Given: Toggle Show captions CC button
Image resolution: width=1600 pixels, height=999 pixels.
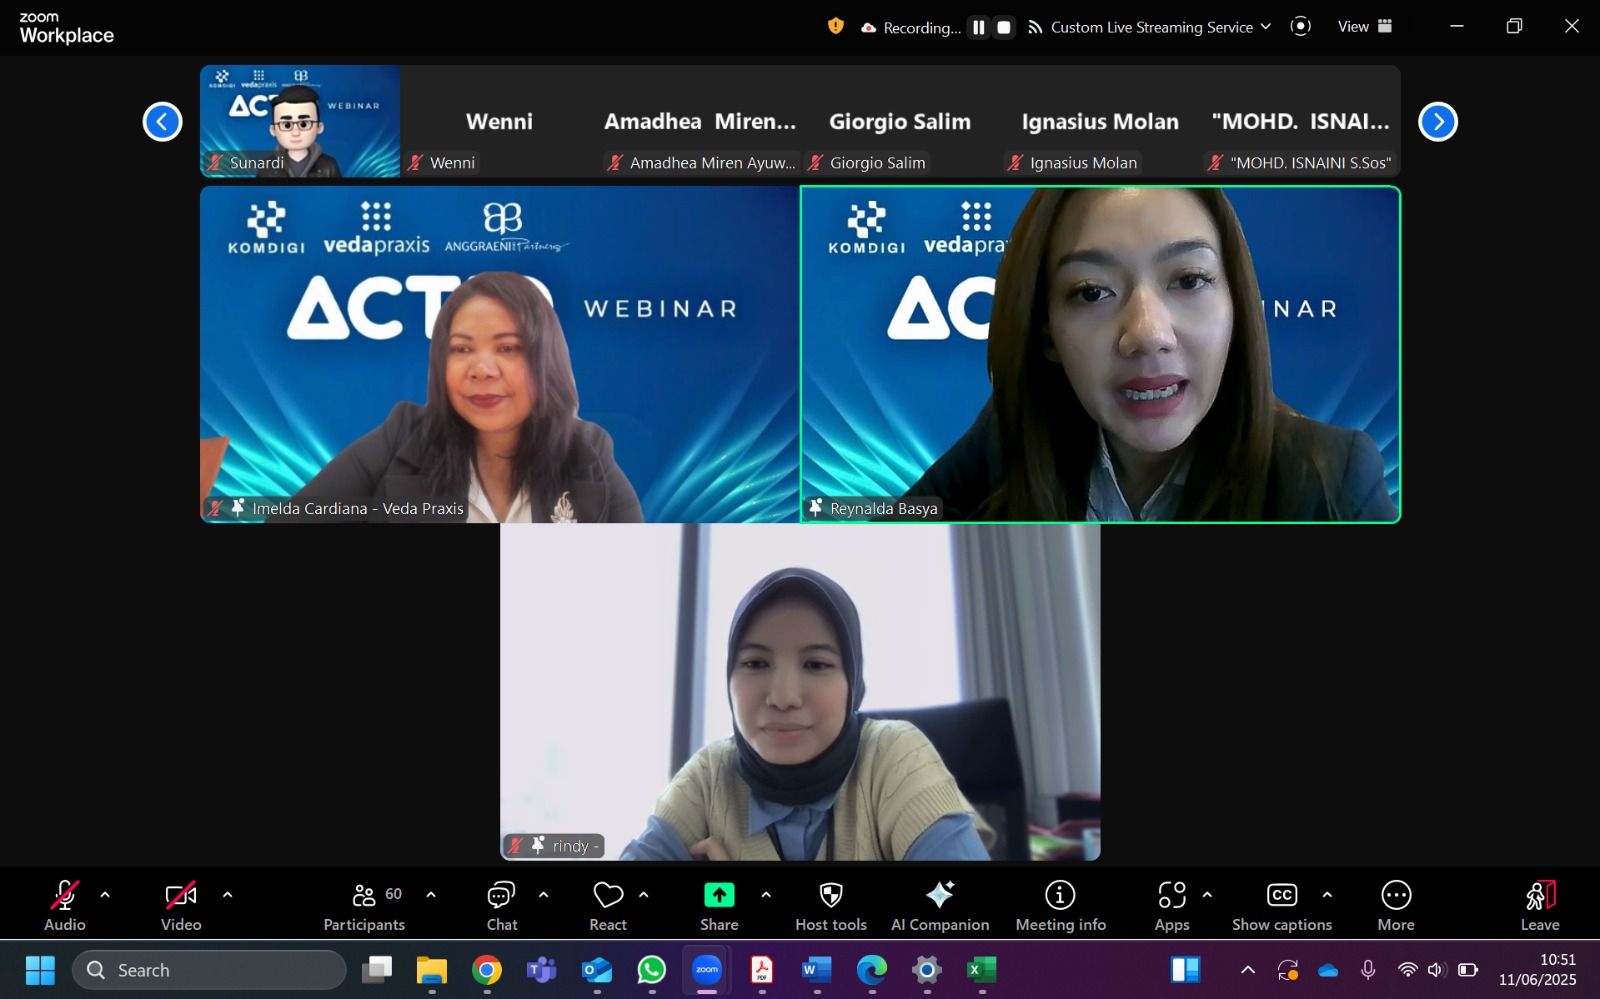Looking at the screenshot, I should tap(1282, 905).
